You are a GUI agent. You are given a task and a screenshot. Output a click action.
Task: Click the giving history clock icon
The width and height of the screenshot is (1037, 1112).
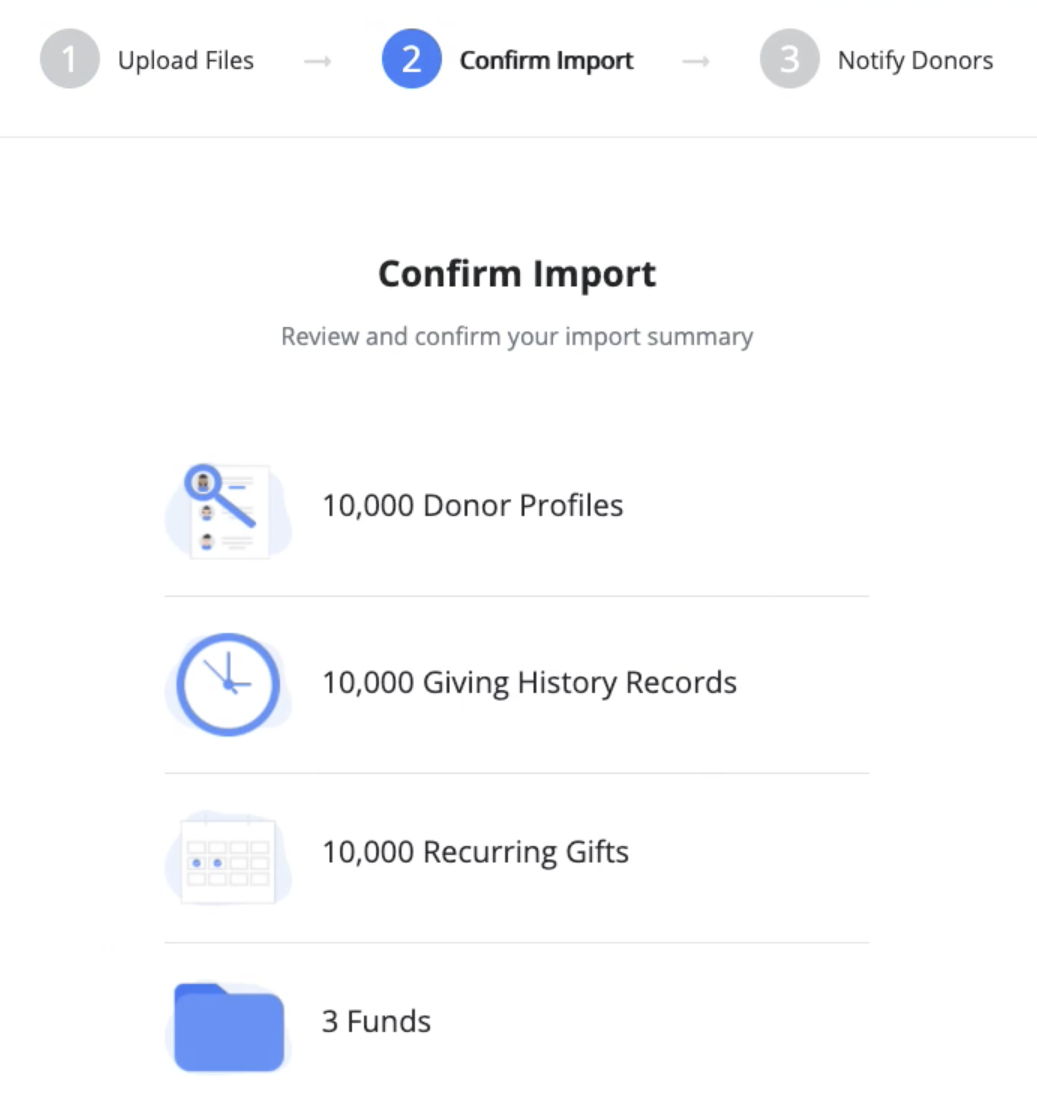[228, 684]
